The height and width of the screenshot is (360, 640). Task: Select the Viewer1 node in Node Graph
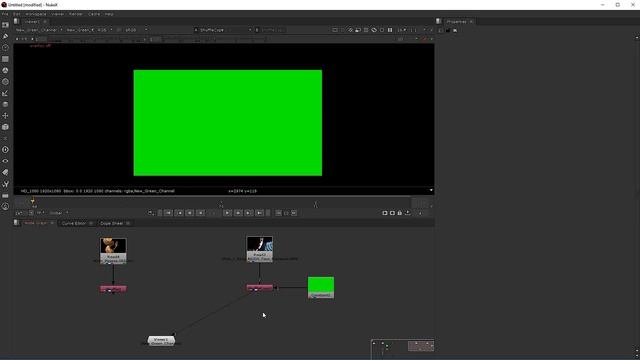point(161,340)
